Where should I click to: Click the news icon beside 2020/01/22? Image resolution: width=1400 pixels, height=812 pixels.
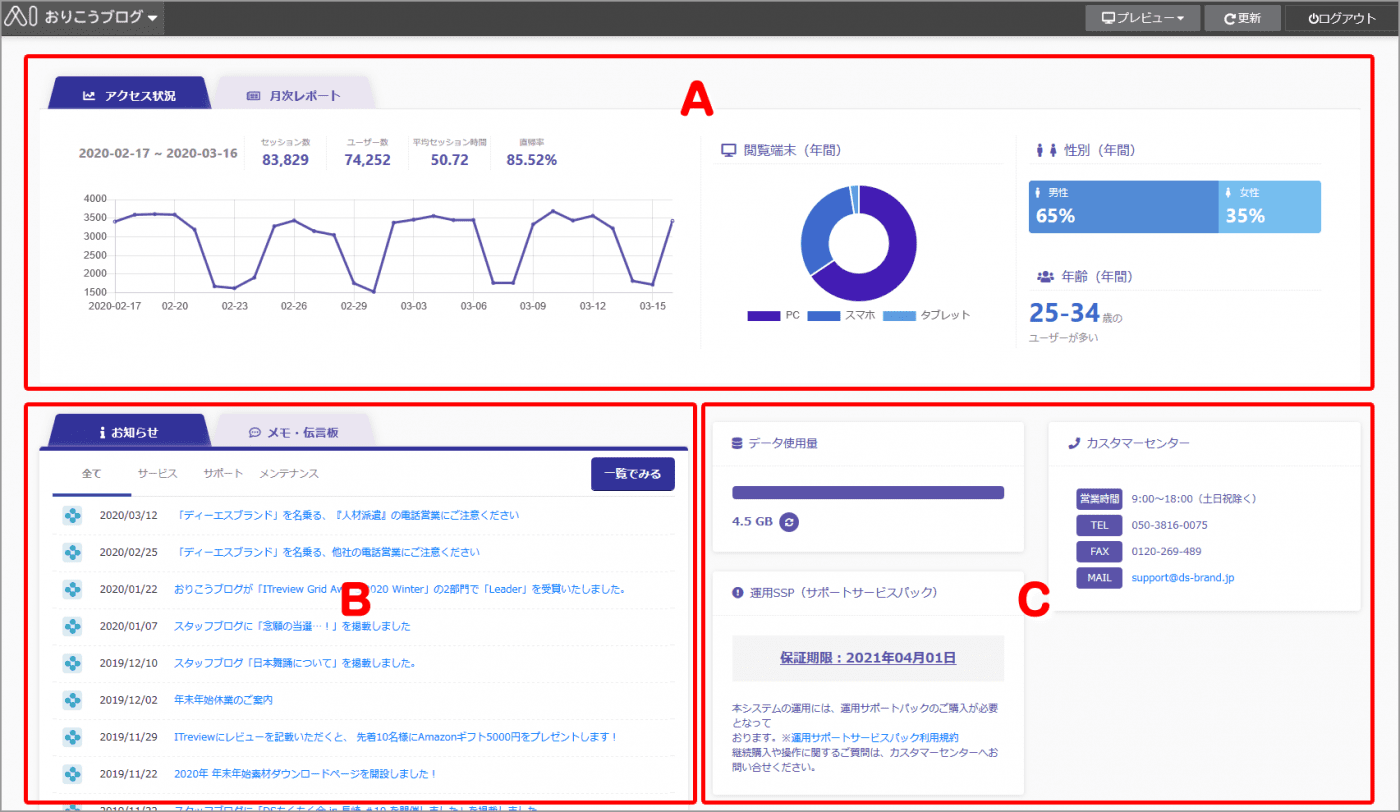point(72,589)
